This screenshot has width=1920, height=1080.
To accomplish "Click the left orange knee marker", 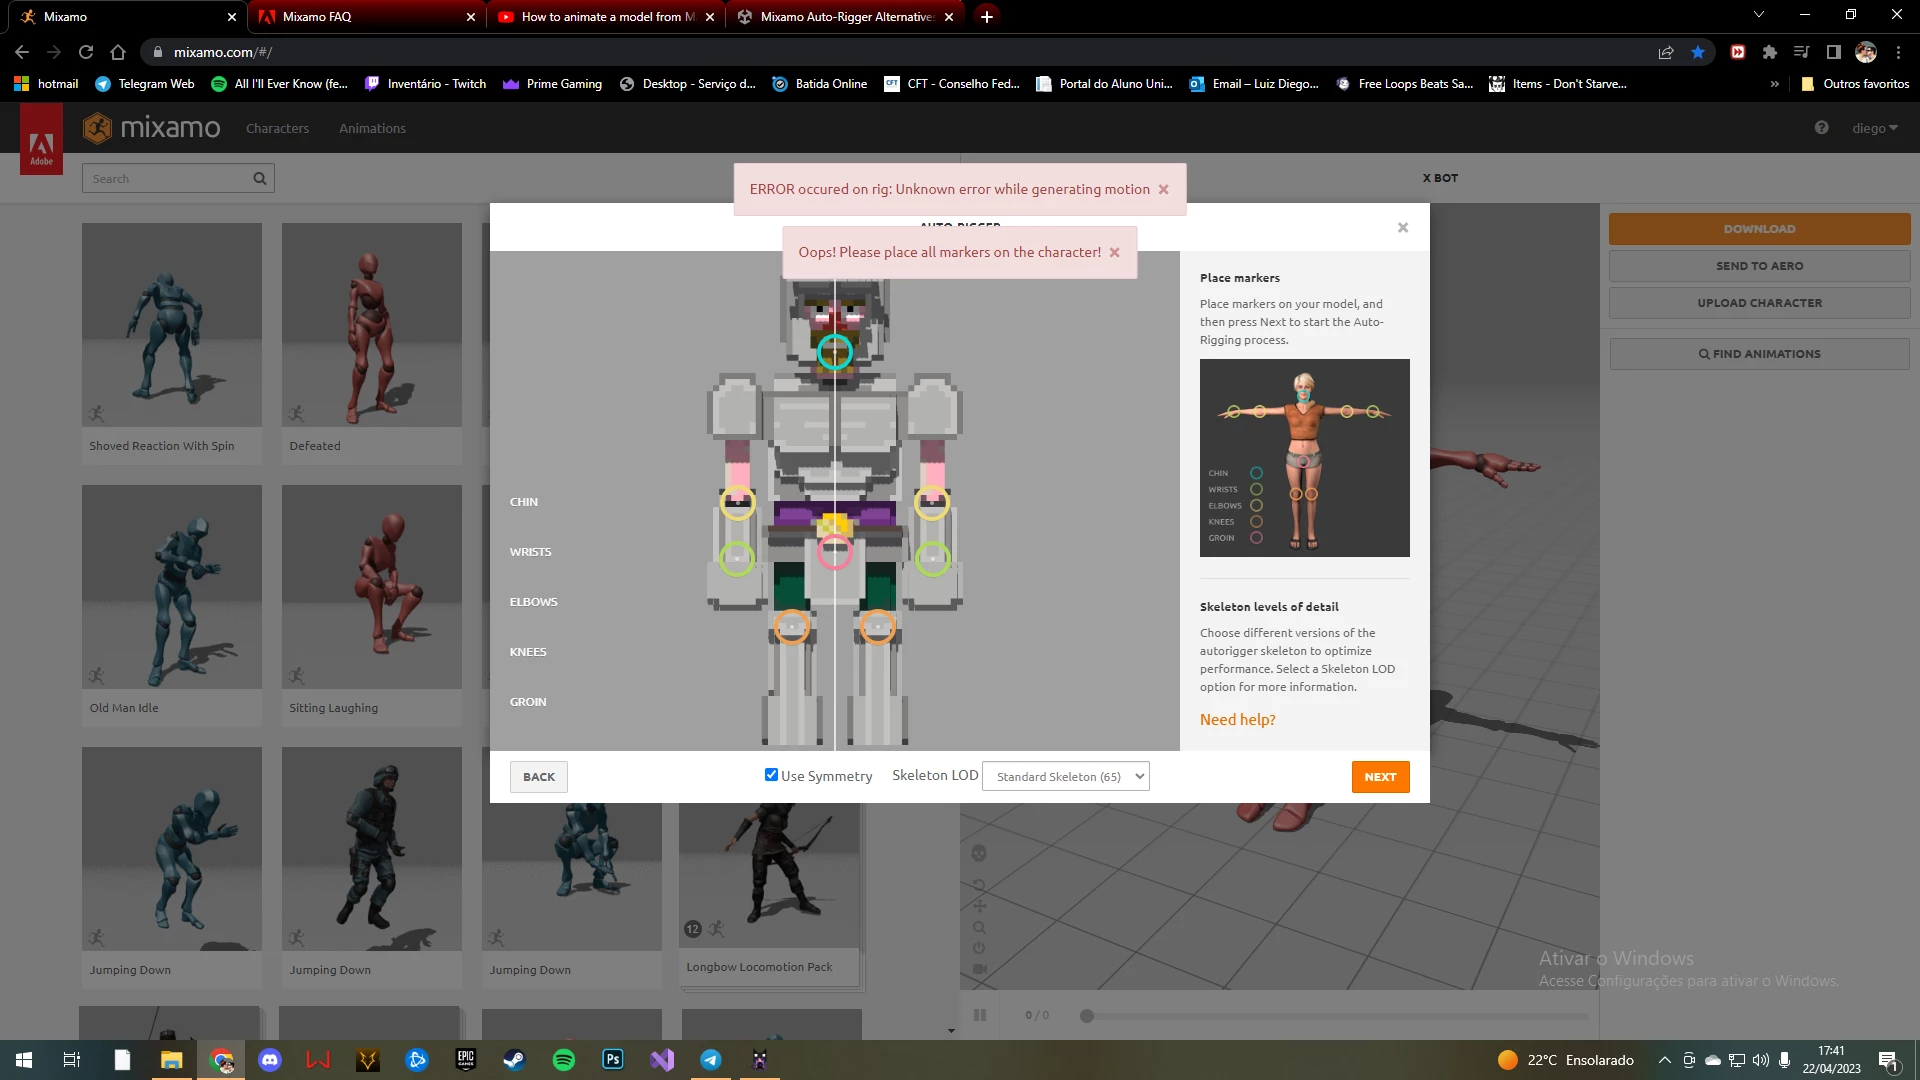I will coord(791,627).
